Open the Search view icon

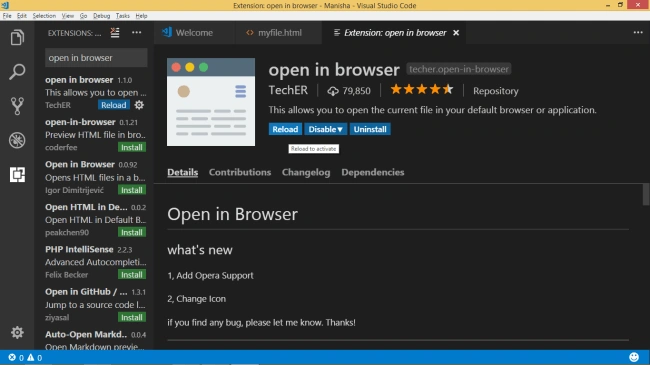(x=17, y=72)
